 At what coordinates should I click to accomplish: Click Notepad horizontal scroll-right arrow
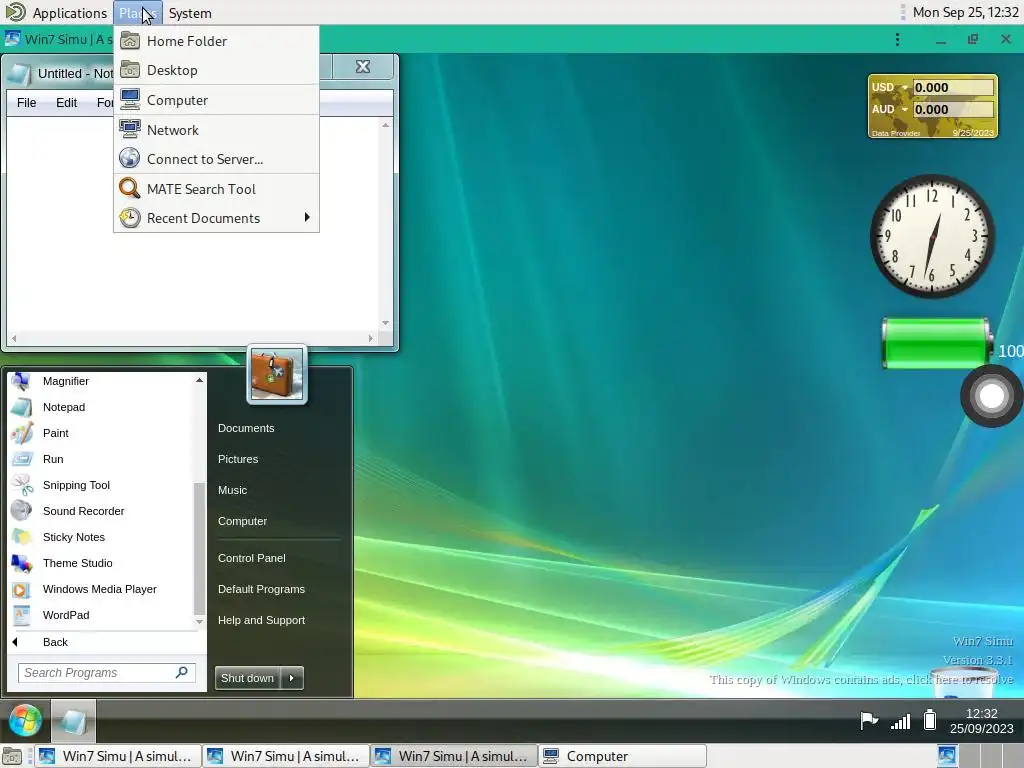[x=370, y=338]
